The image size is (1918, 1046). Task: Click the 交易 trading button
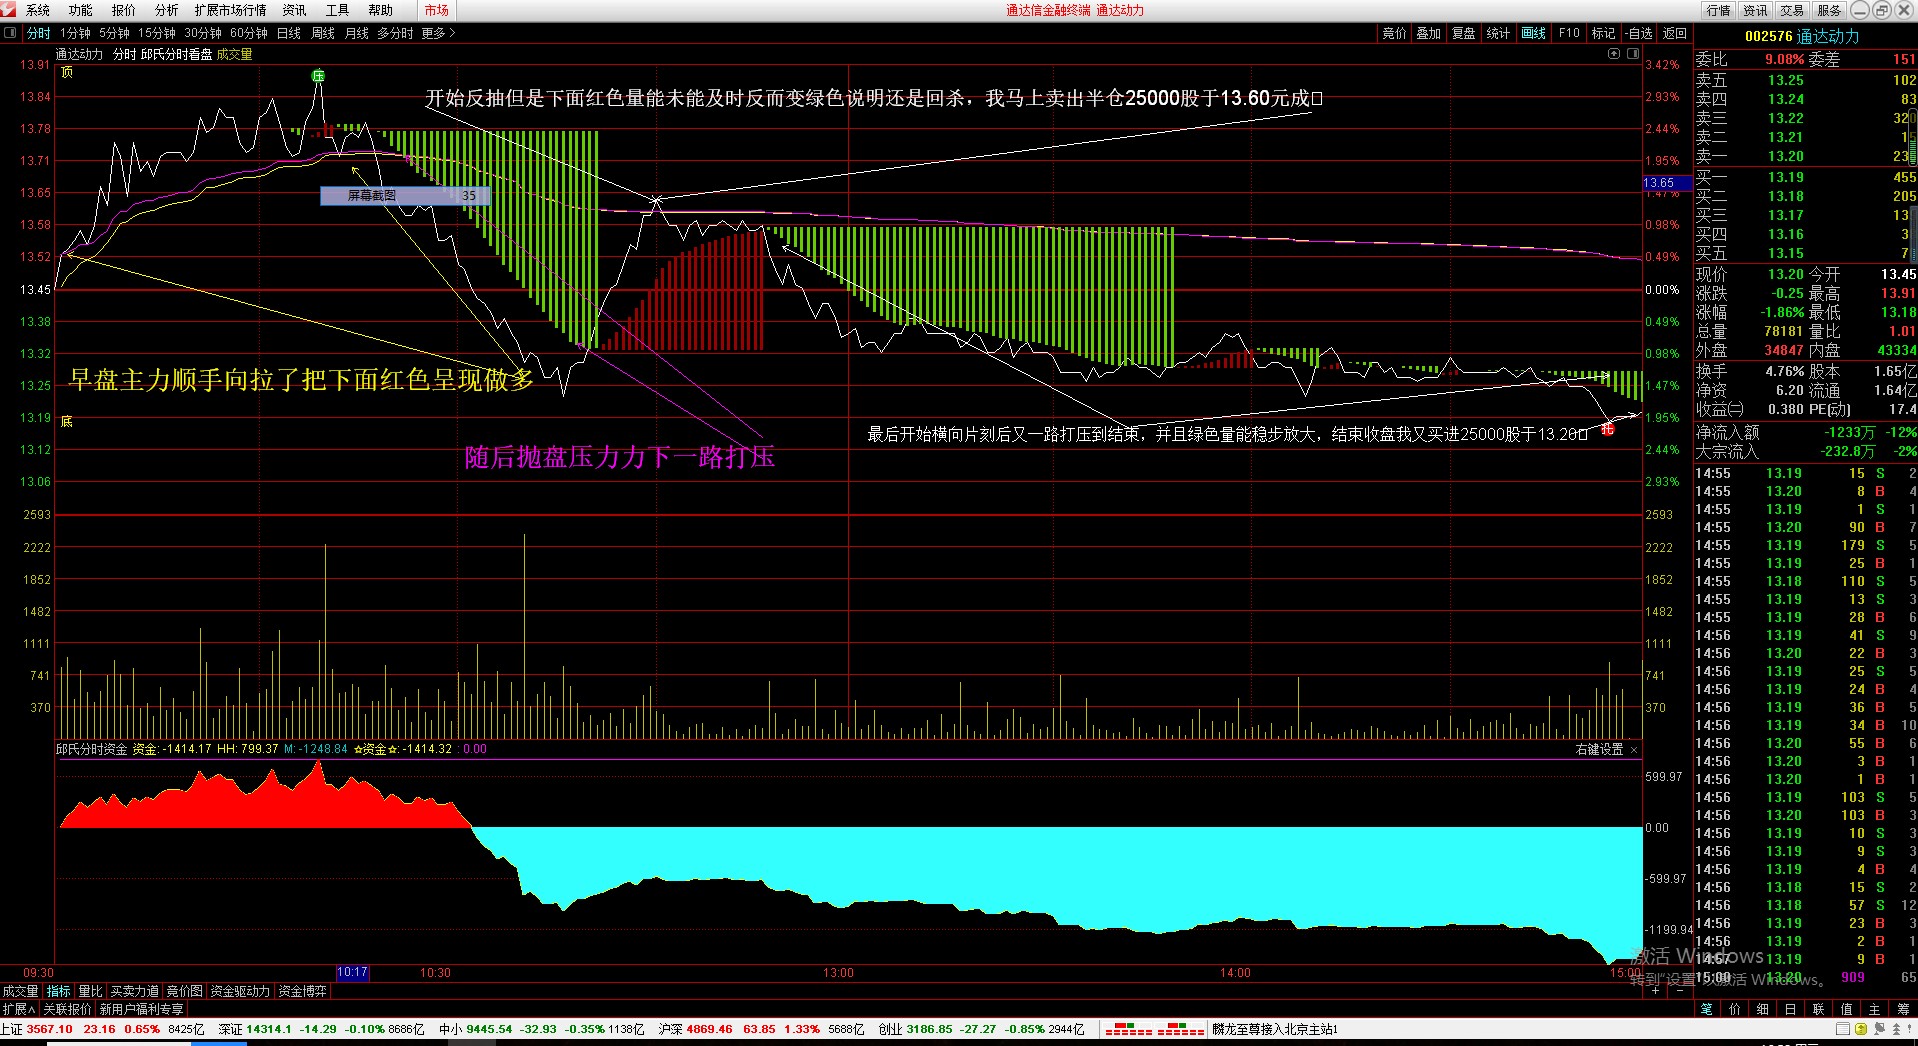(x=1792, y=10)
